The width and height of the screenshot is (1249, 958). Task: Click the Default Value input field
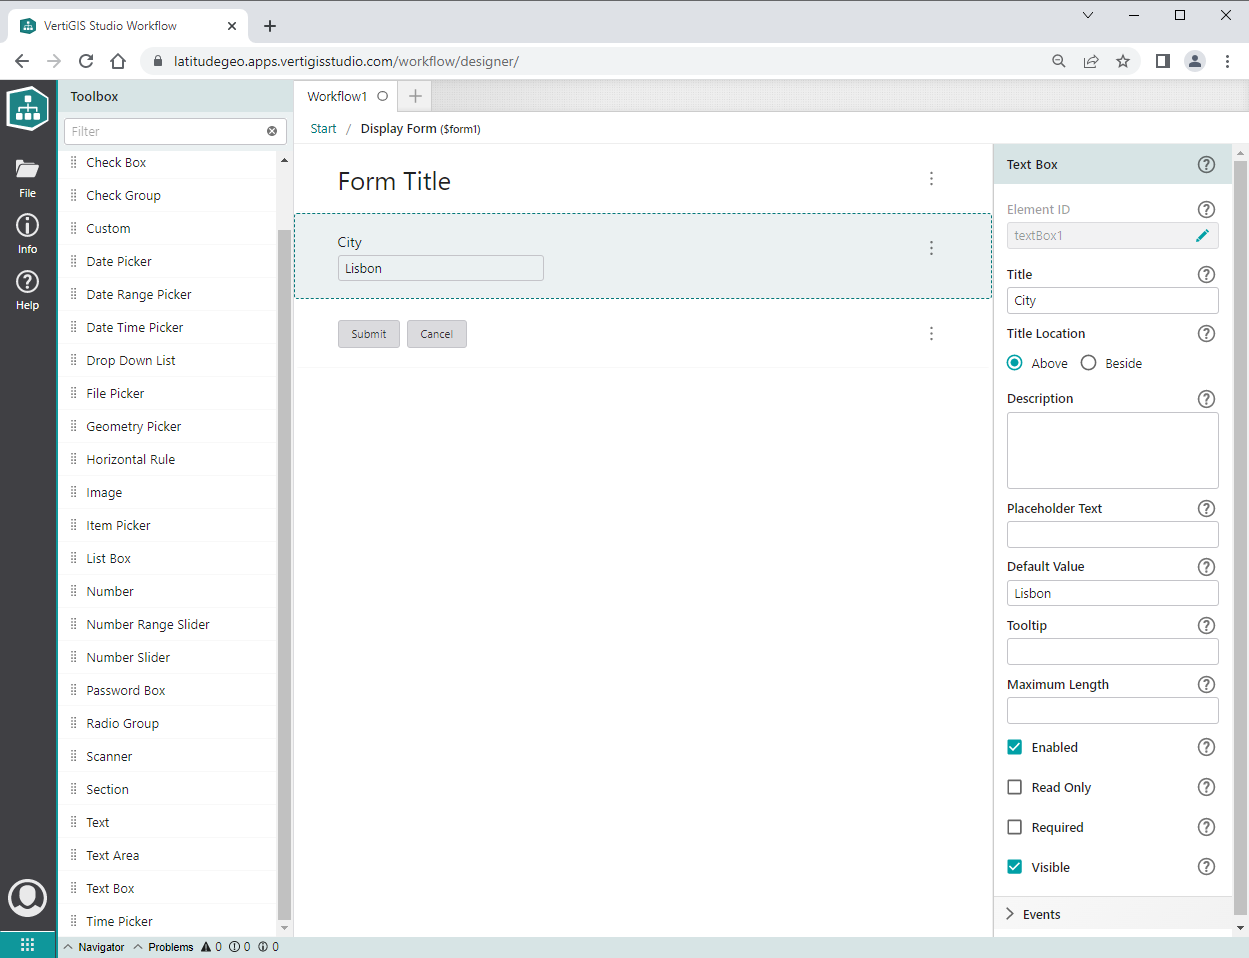point(1112,593)
